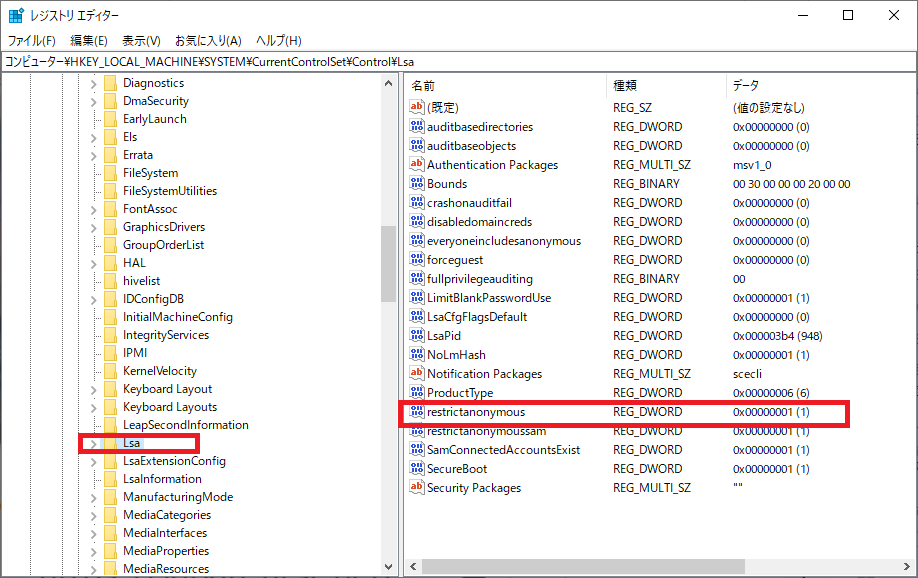Expand the Keyboard Layout key

93,390
